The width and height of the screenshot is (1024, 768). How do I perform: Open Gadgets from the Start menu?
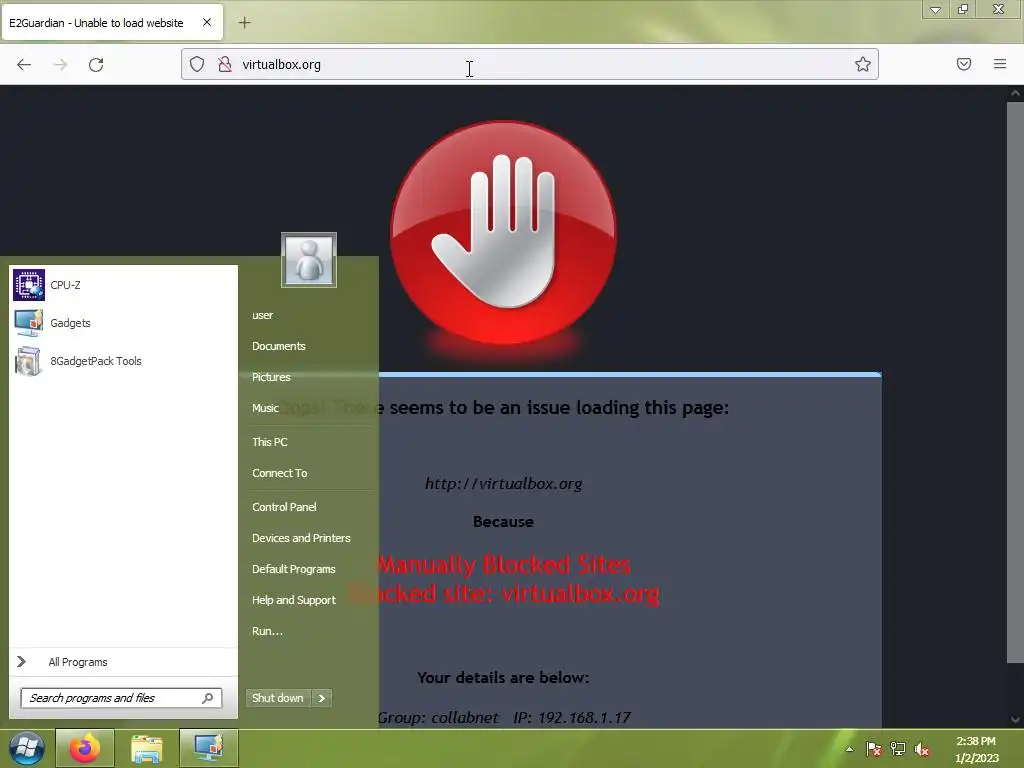[123, 323]
